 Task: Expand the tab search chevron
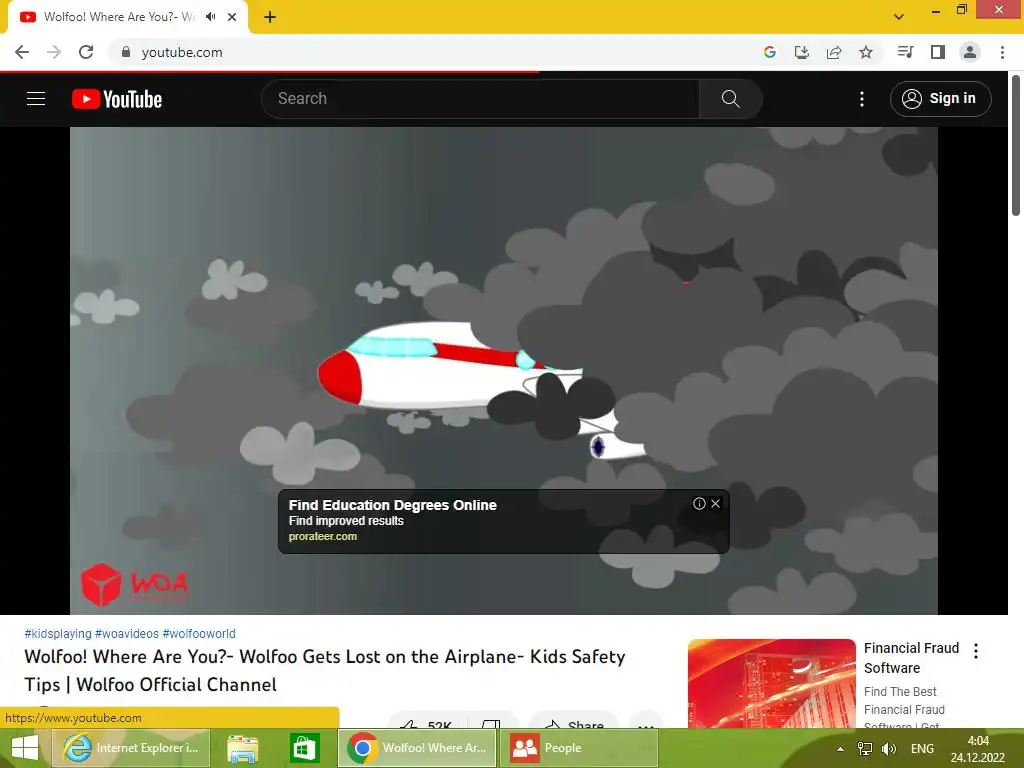point(899,17)
